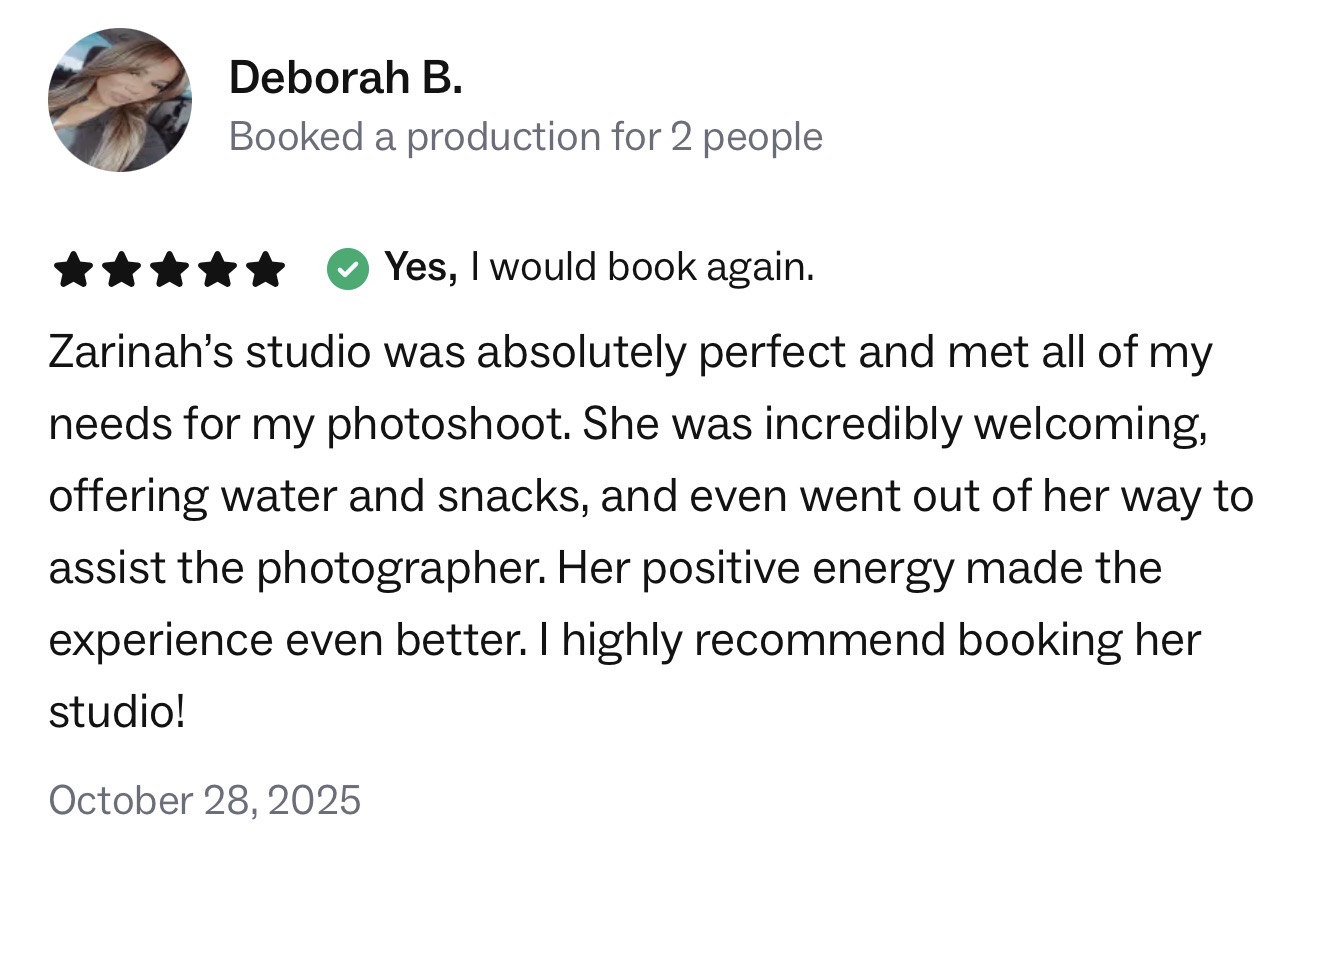
Task: Click the word "photoshoot" in the review
Action: [x=447, y=424]
